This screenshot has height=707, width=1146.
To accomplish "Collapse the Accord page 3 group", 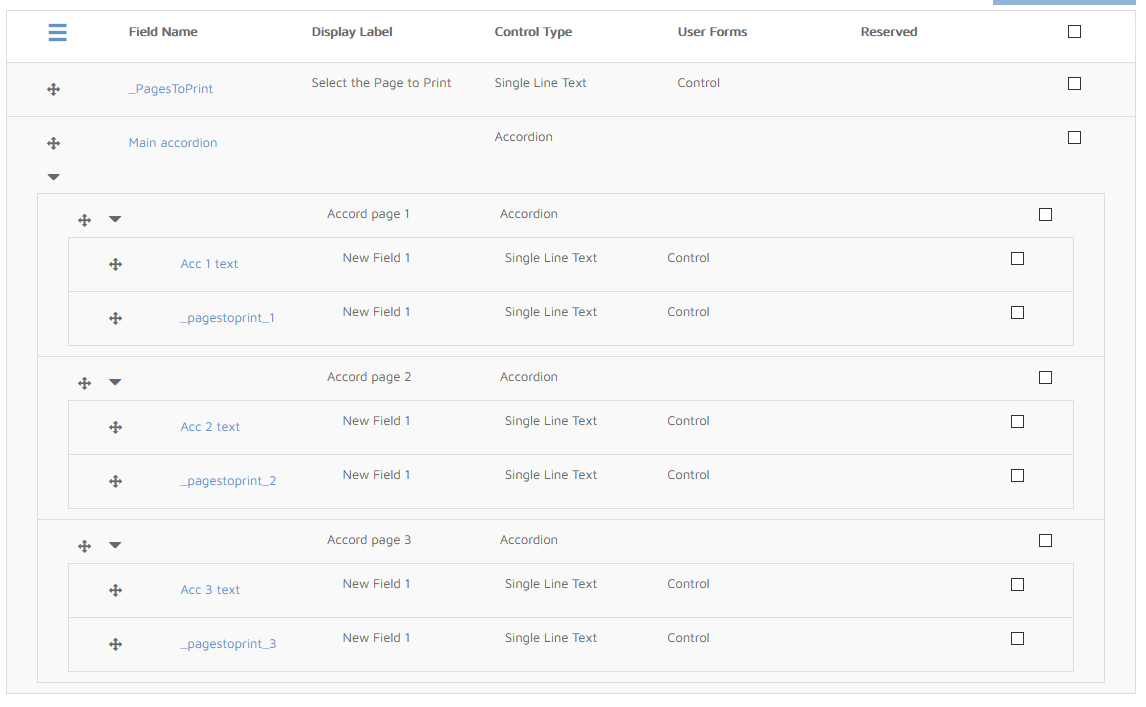I will pyautogui.click(x=115, y=545).
